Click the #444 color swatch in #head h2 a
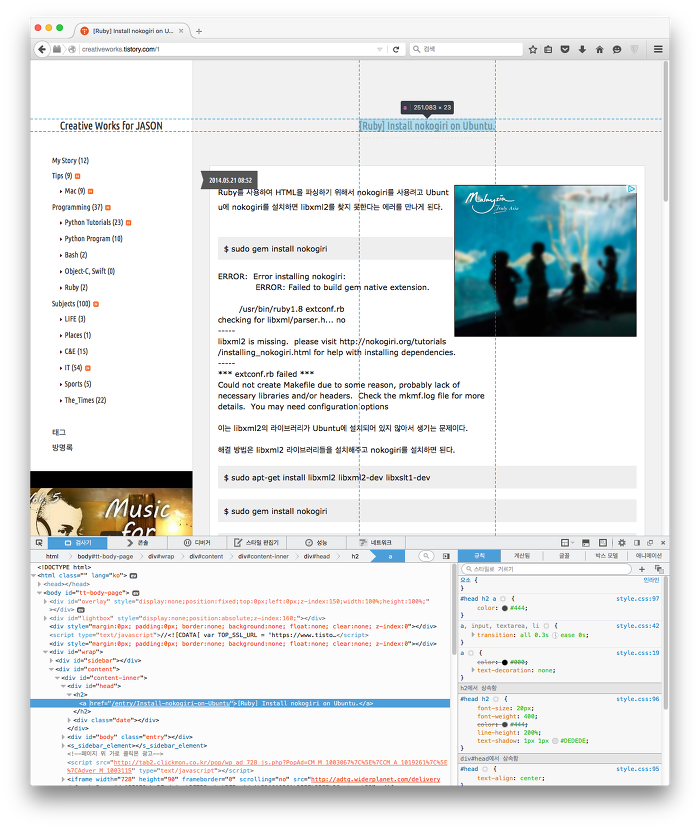Image resolution: width=700 pixels, height=829 pixels. [x=505, y=608]
